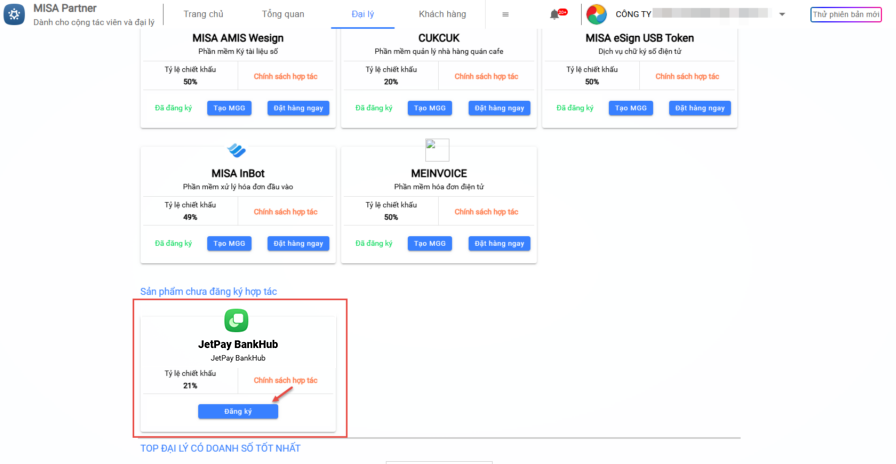
Task: Click Tạo MGG for CUKCUK
Action: click(x=430, y=108)
